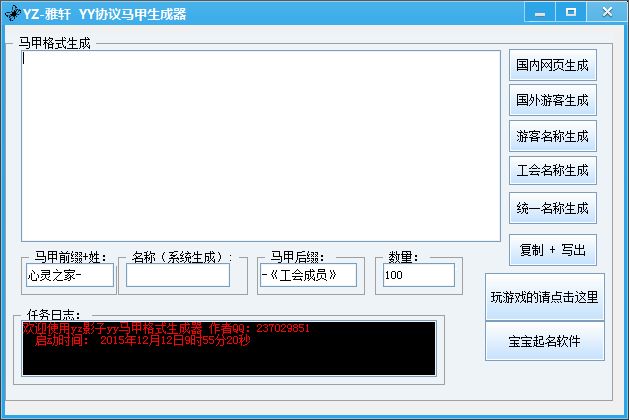629x420 pixels.
Task: Click the 统一名称生成 button
Action: tap(553, 208)
